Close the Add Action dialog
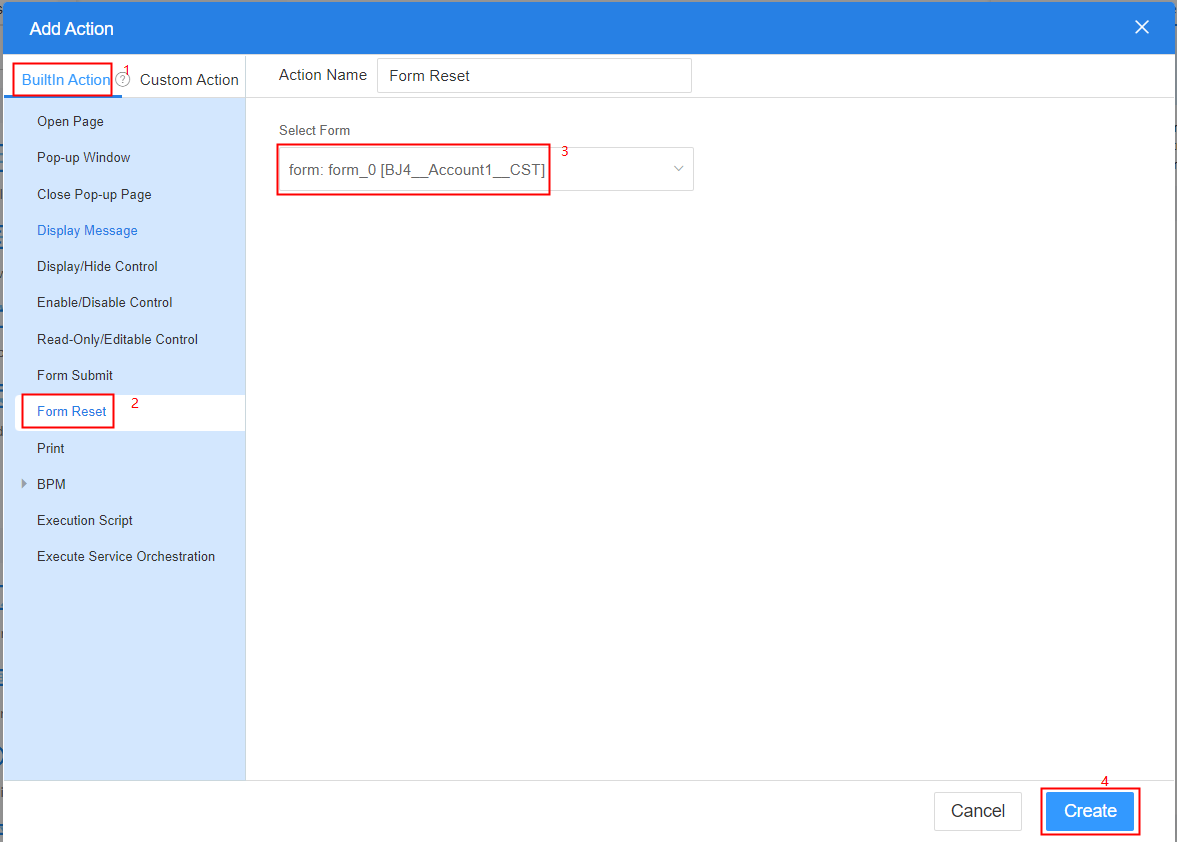Image resolution: width=1177 pixels, height=842 pixels. click(x=1141, y=28)
